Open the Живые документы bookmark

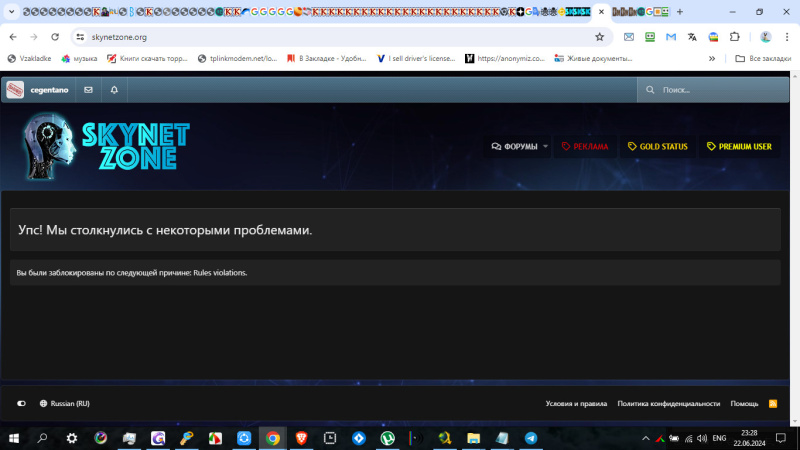coord(593,59)
